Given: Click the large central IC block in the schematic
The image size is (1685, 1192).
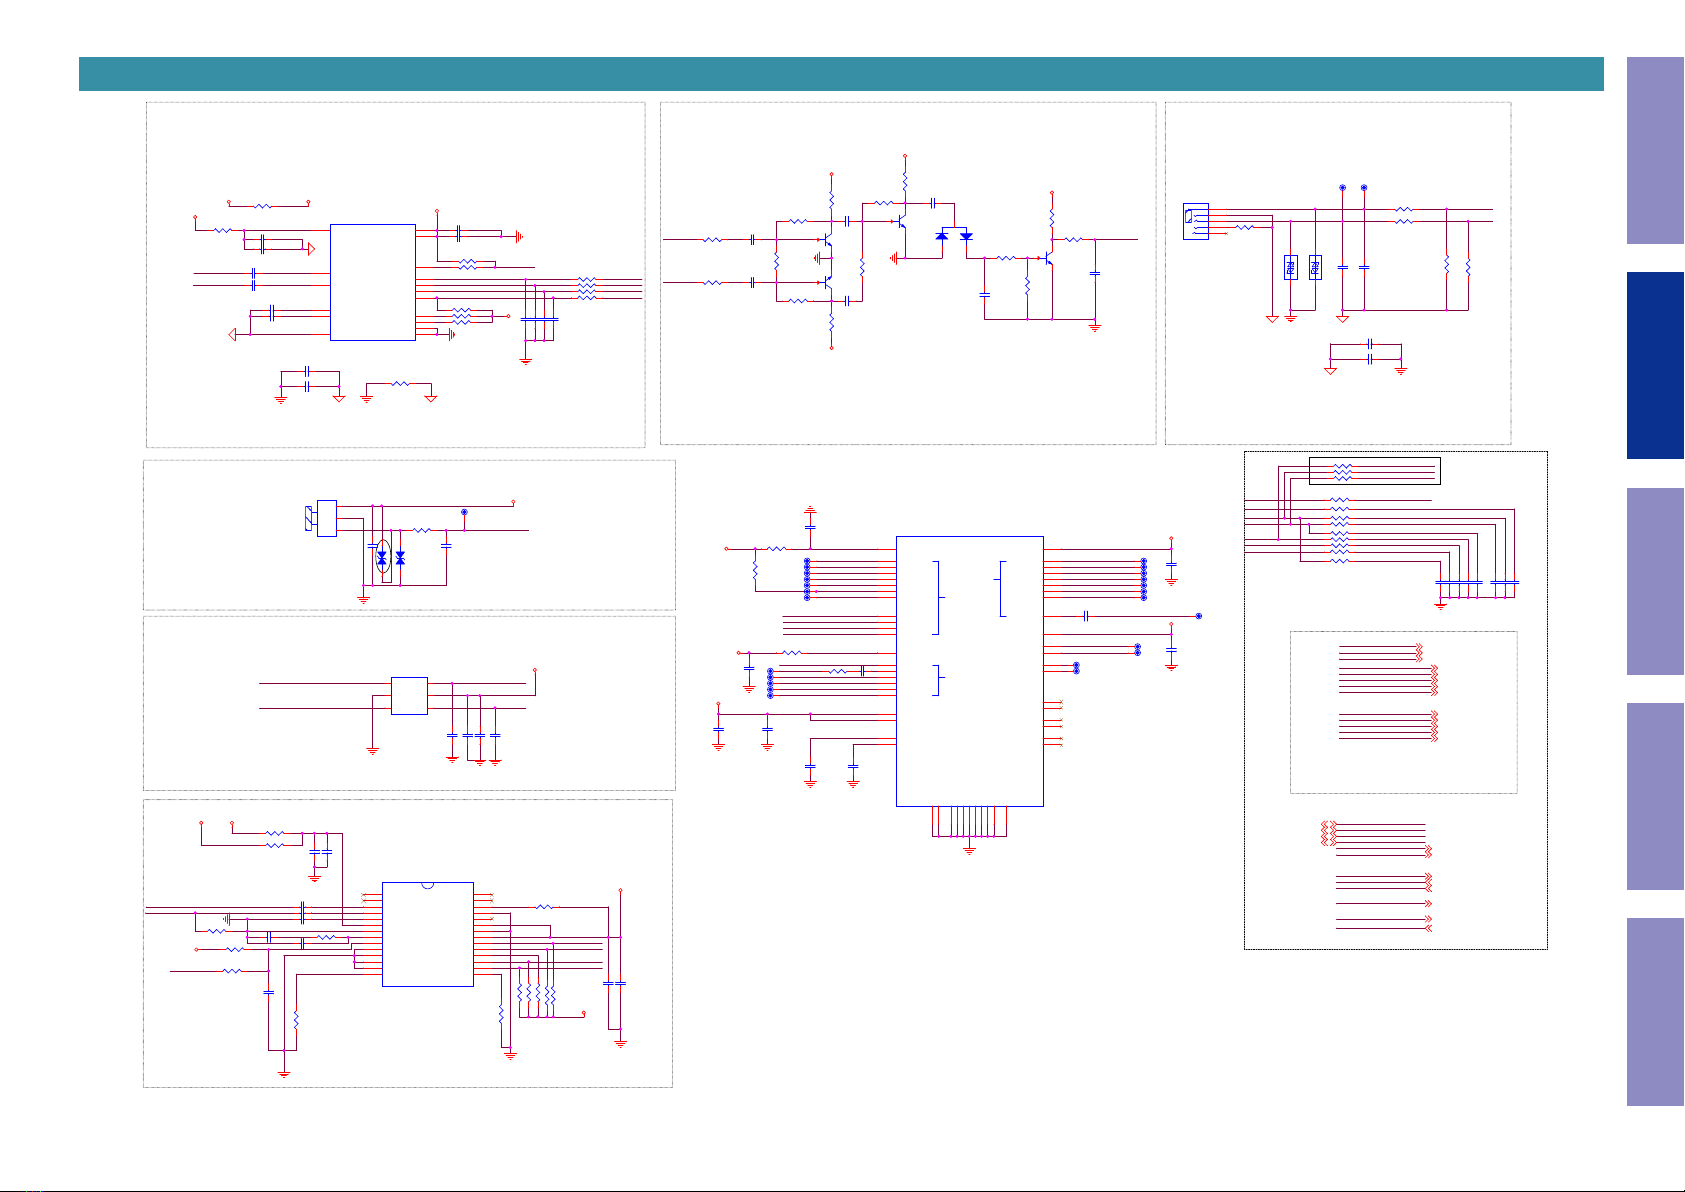Looking at the screenshot, I should [x=970, y=671].
